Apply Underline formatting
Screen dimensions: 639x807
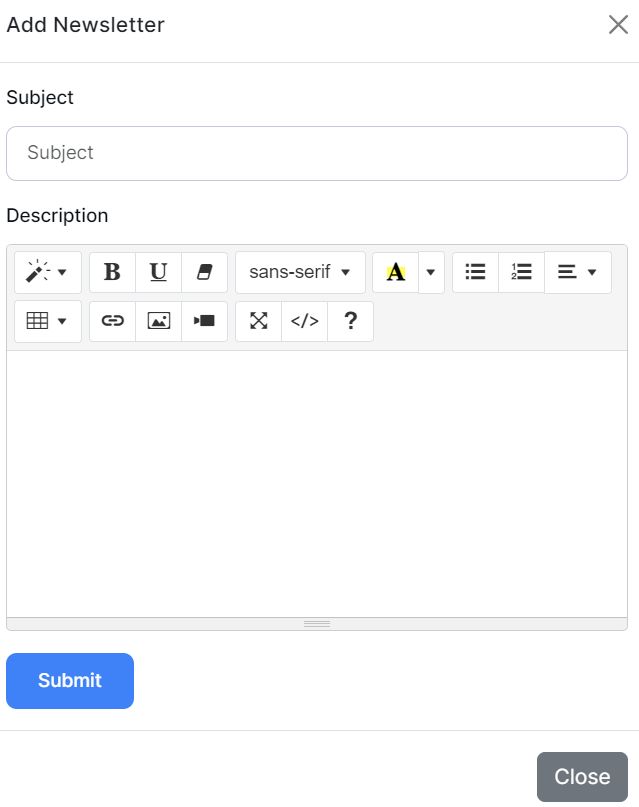[158, 272]
